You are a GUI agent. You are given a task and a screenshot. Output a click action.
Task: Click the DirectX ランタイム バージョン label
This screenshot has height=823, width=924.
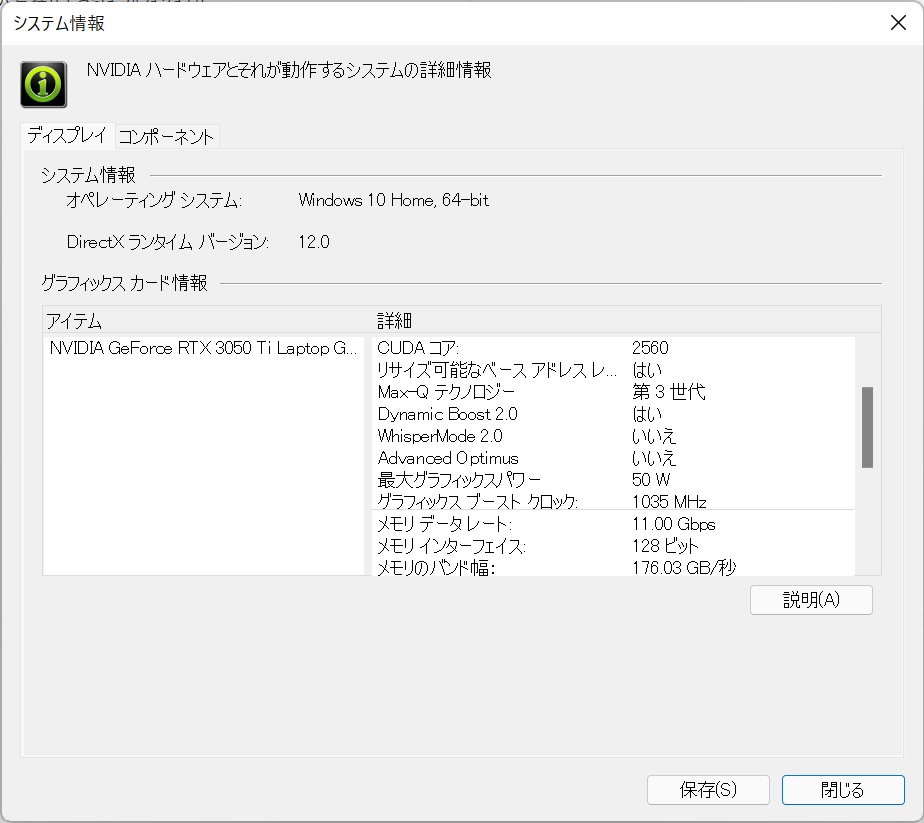[168, 242]
